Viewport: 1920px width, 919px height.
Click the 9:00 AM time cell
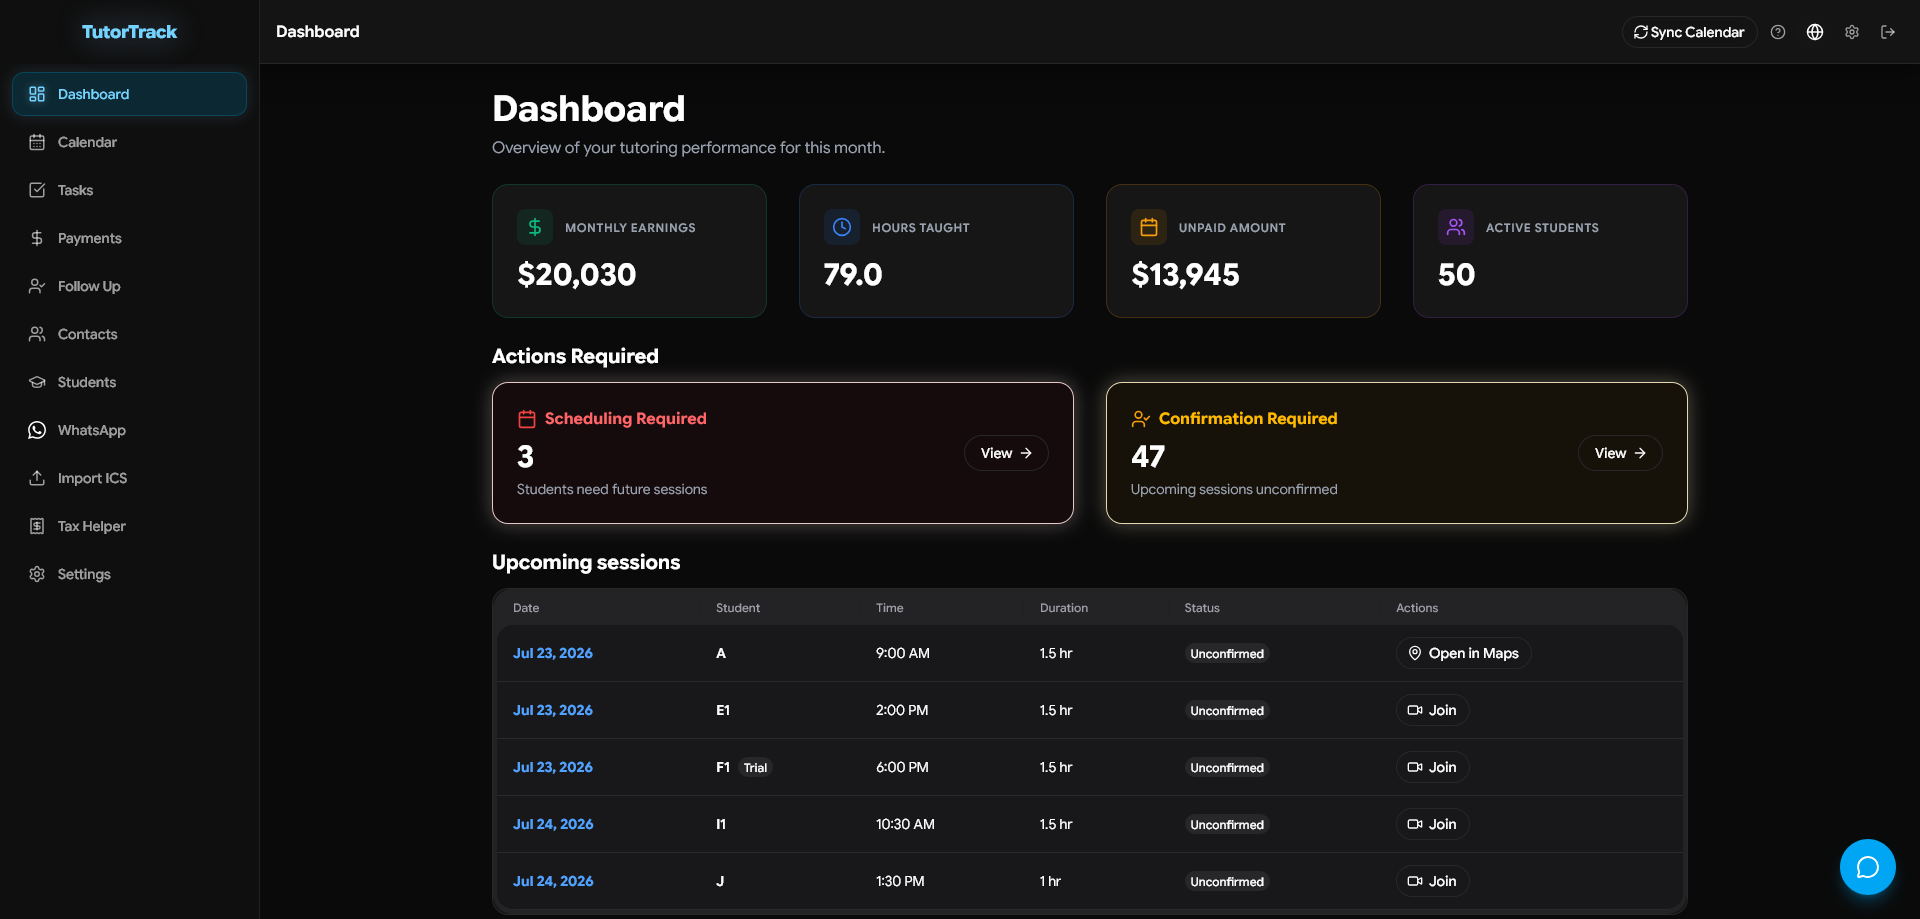point(903,653)
